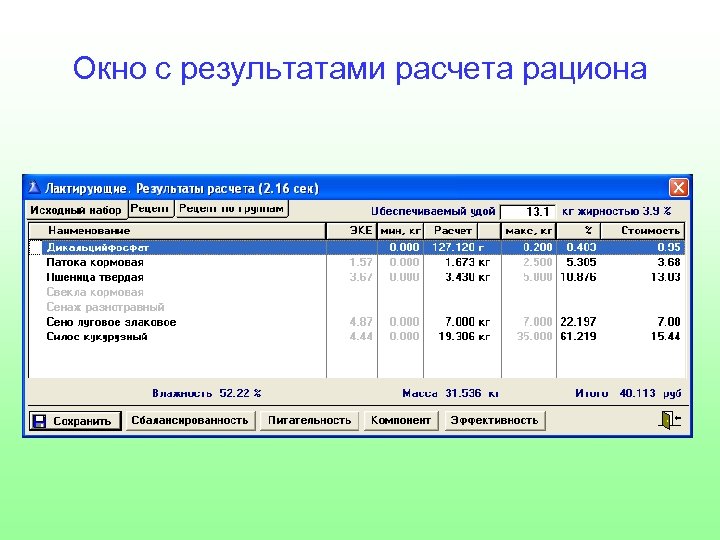Click the 22.197 percent cell
The width and height of the screenshot is (720, 540).
click(578, 322)
